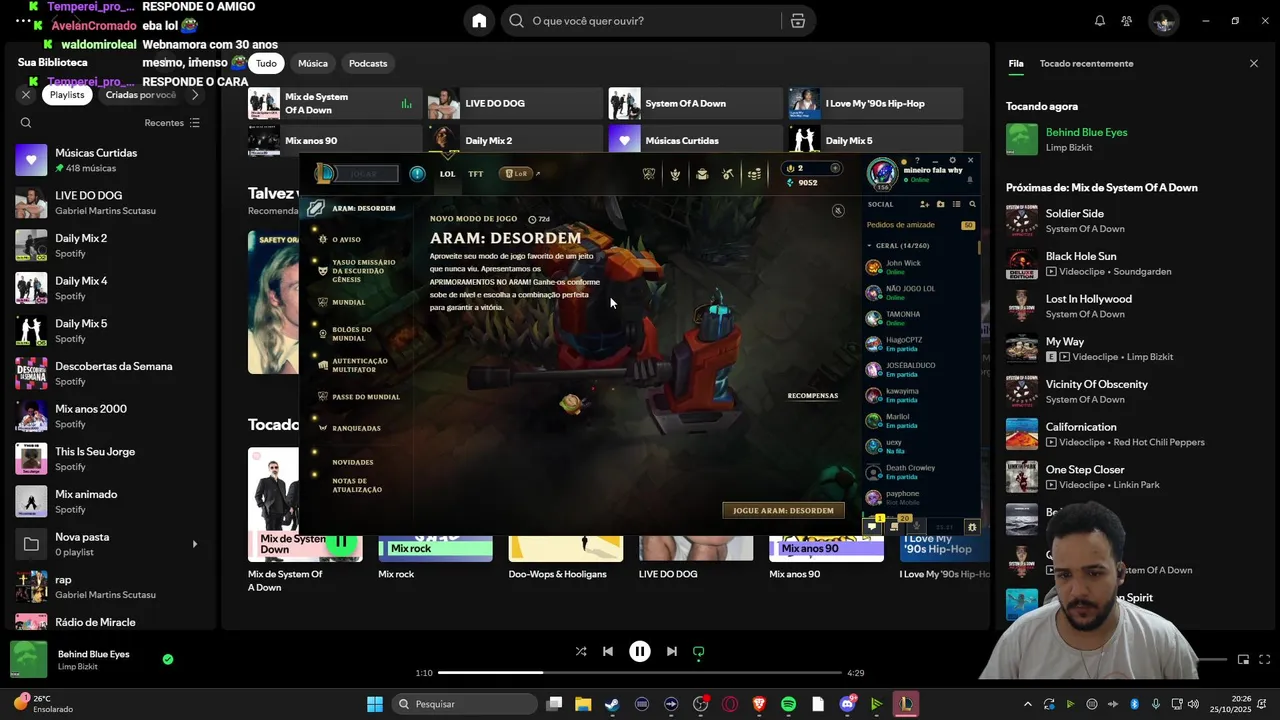Viewport: 1280px width, 720px height.
Task: Open RANQUEADAS in League side menu
Action: 356,428
